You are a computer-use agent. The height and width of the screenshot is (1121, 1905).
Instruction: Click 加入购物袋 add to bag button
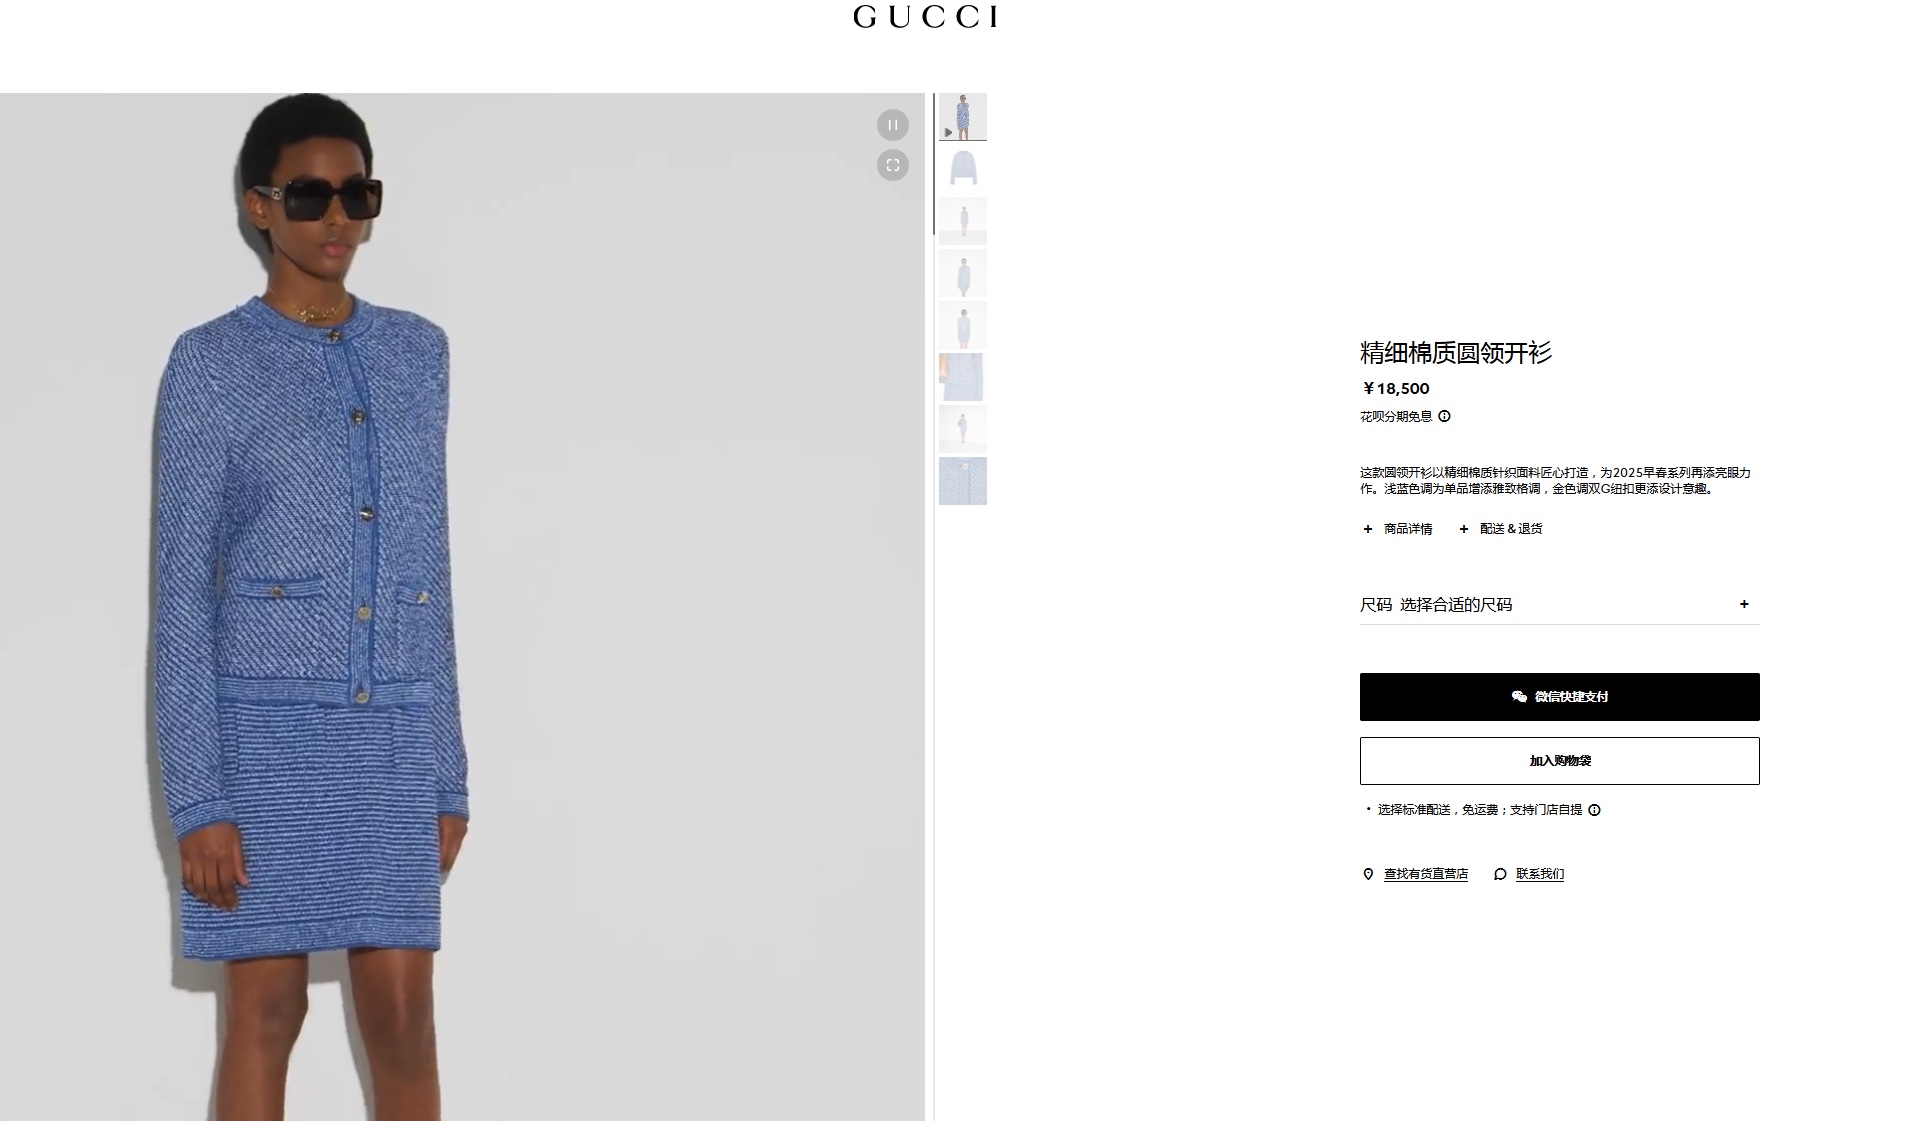[1559, 761]
